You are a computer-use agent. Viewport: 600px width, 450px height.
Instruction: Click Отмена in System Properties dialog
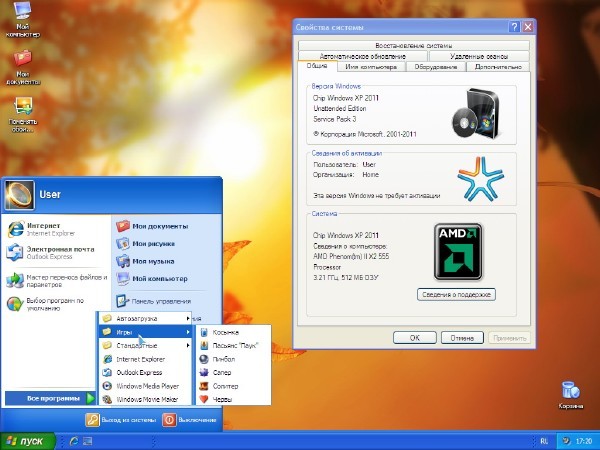(462, 338)
